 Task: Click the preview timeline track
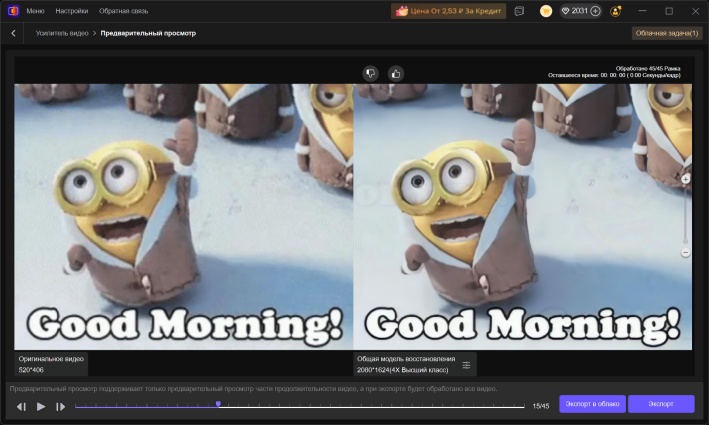[x=300, y=407]
